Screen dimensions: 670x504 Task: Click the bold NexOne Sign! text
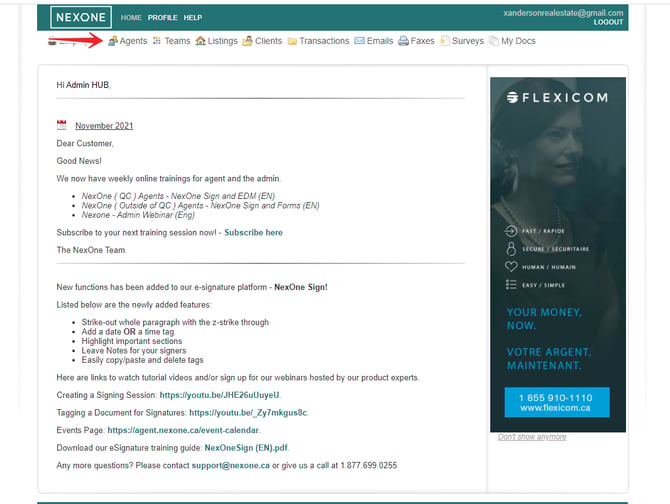coord(301,287)
